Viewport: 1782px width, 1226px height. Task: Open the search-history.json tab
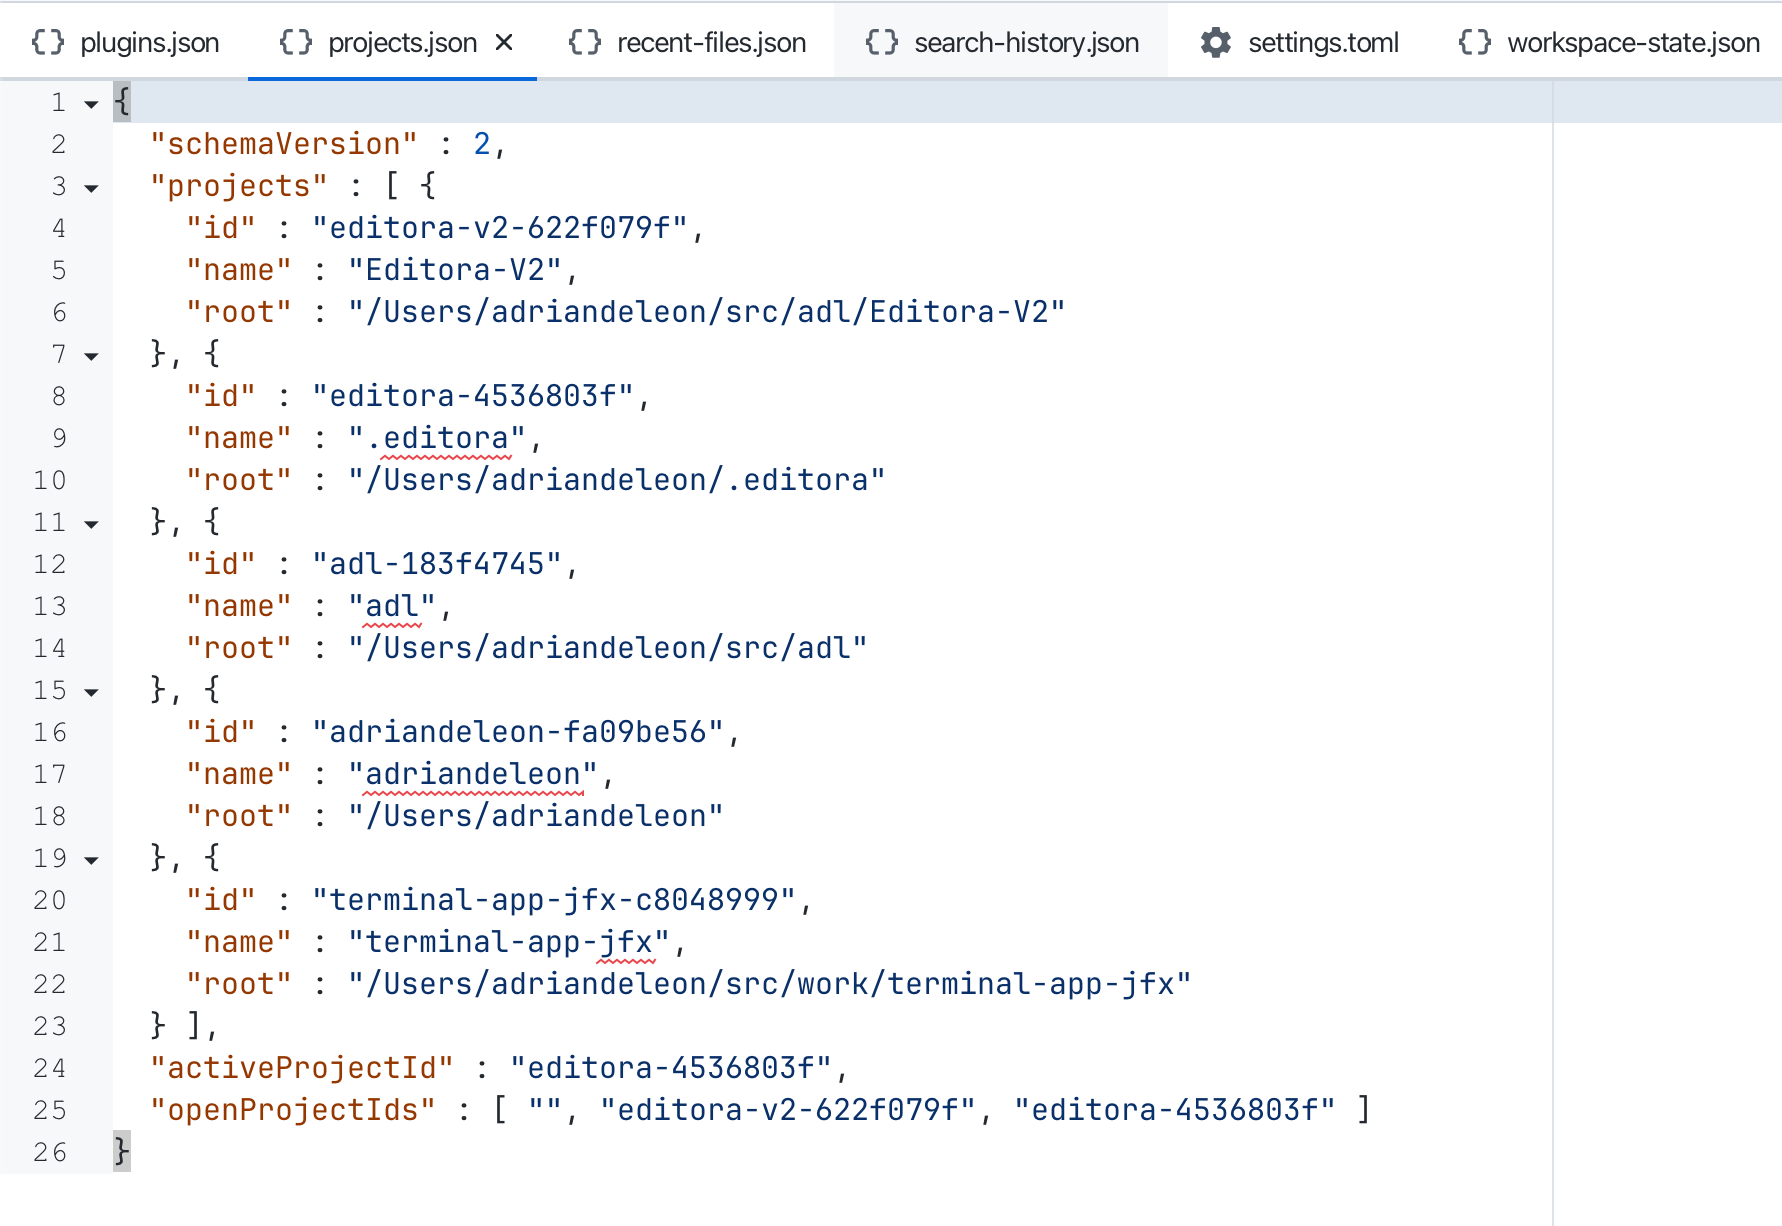pyautogui.click(x=1001, y=42)
